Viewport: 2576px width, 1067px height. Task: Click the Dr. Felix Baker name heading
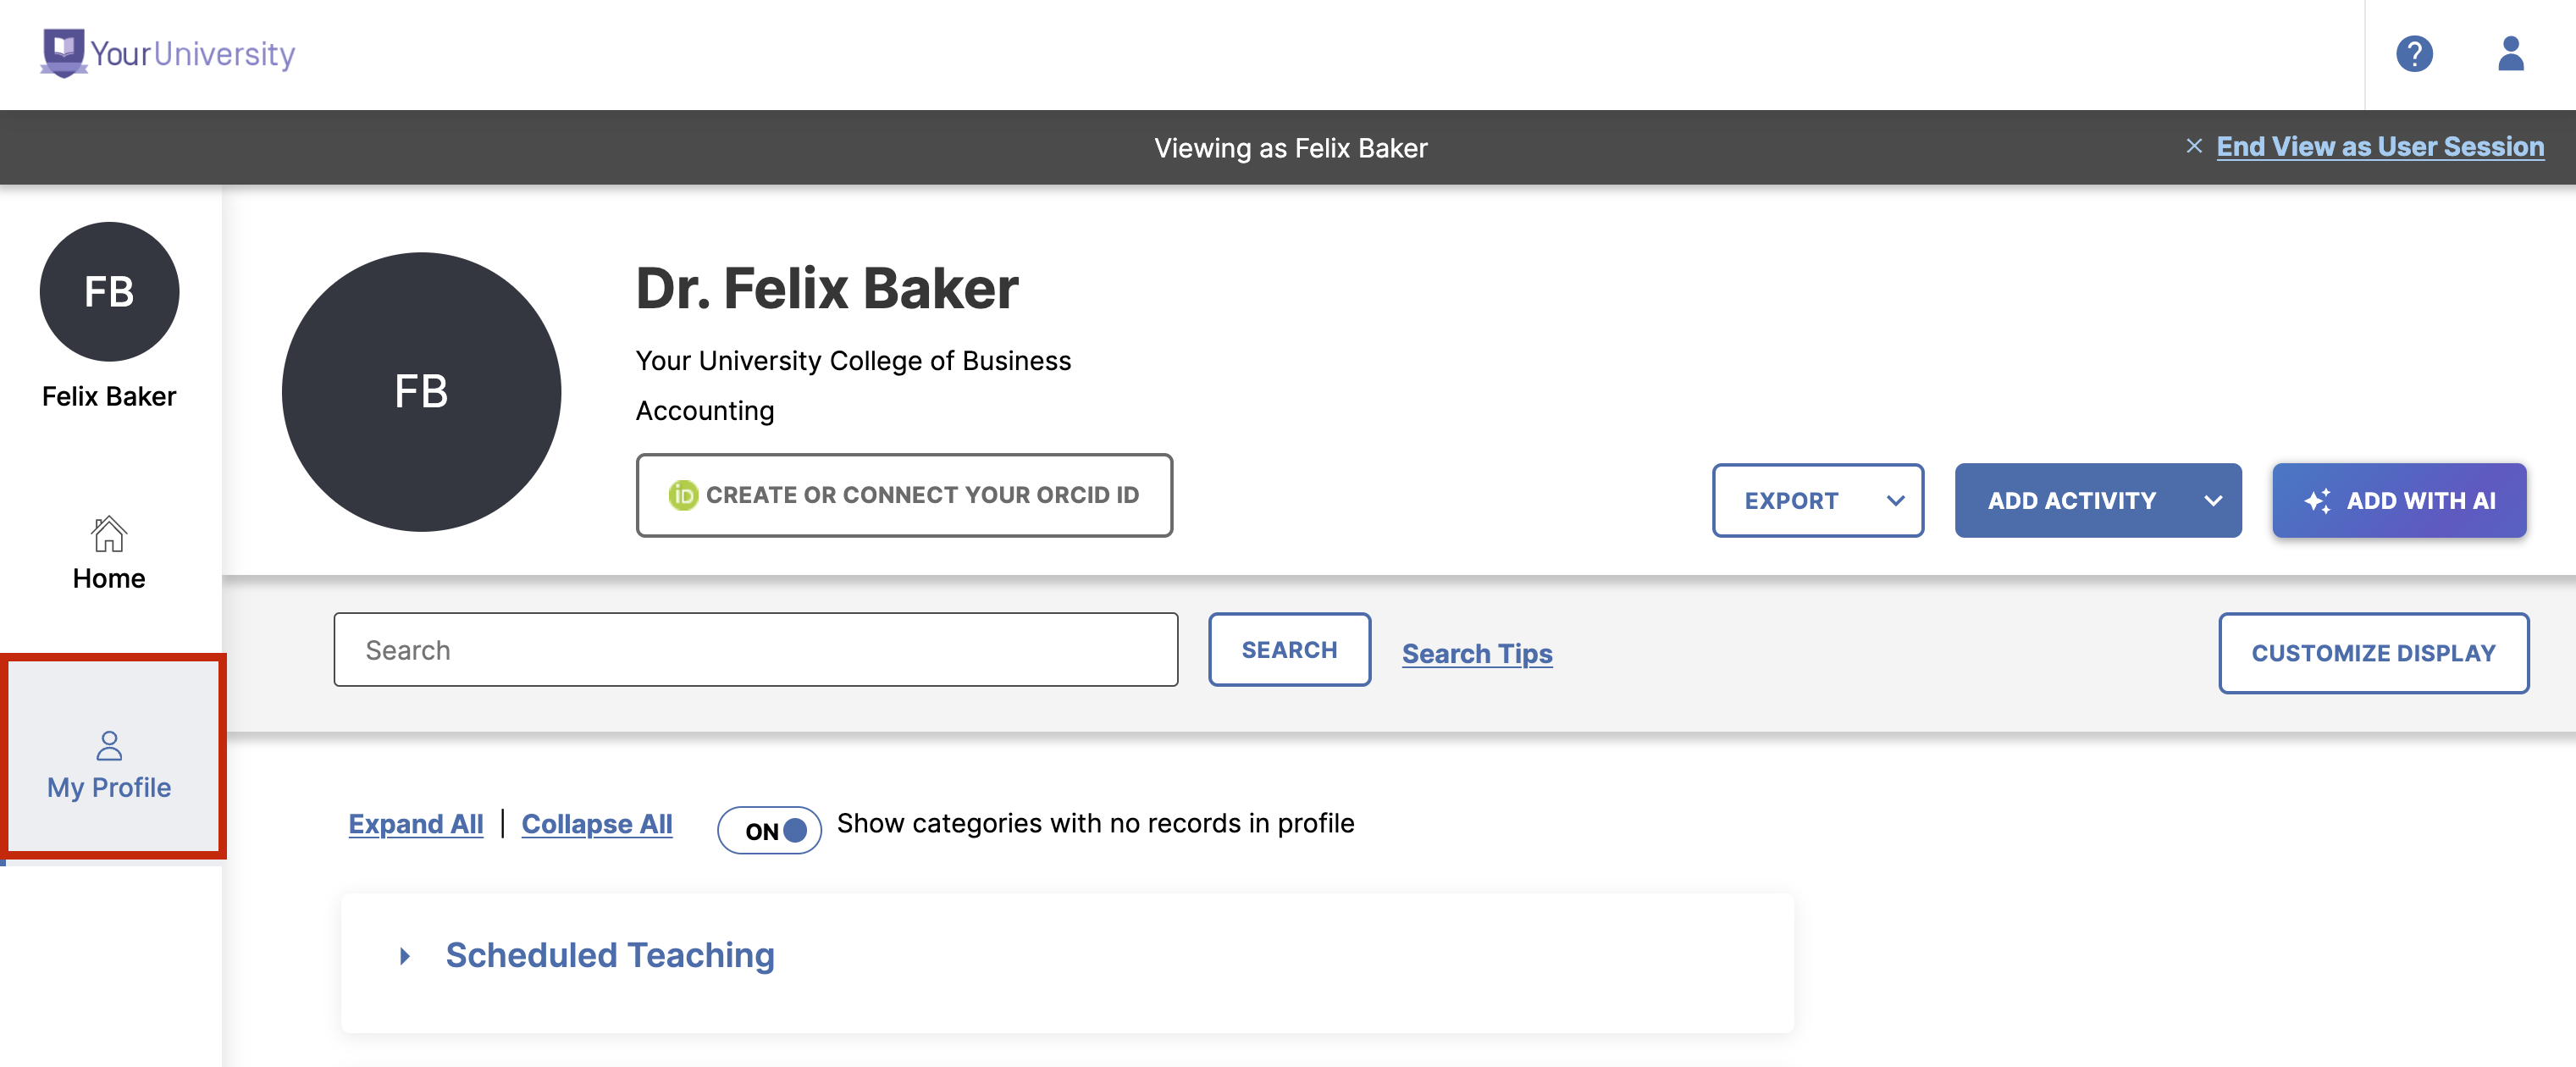tap(827, 288)
